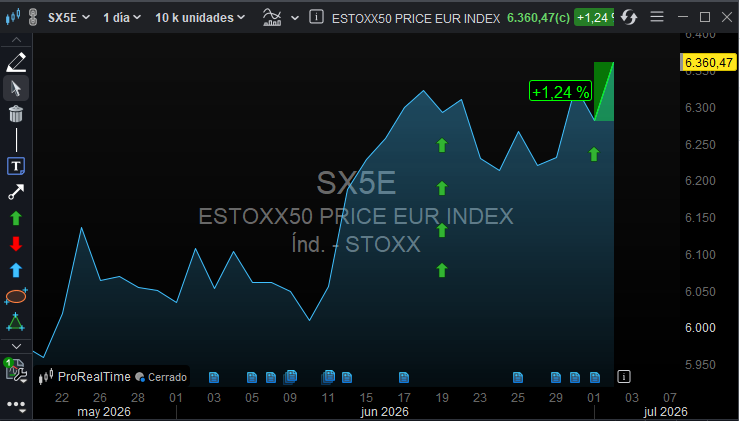Click the jun 2026 month label
The width and height of the screenshot is (740, 421).
(x=385, y=412)
